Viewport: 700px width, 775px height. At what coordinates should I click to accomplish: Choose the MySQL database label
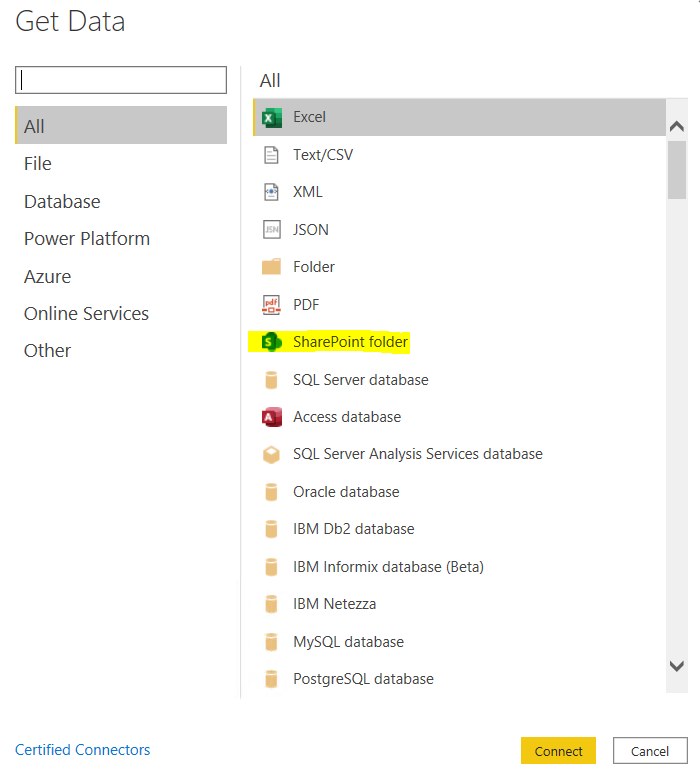pyautogui.click(x=349, y=642)
